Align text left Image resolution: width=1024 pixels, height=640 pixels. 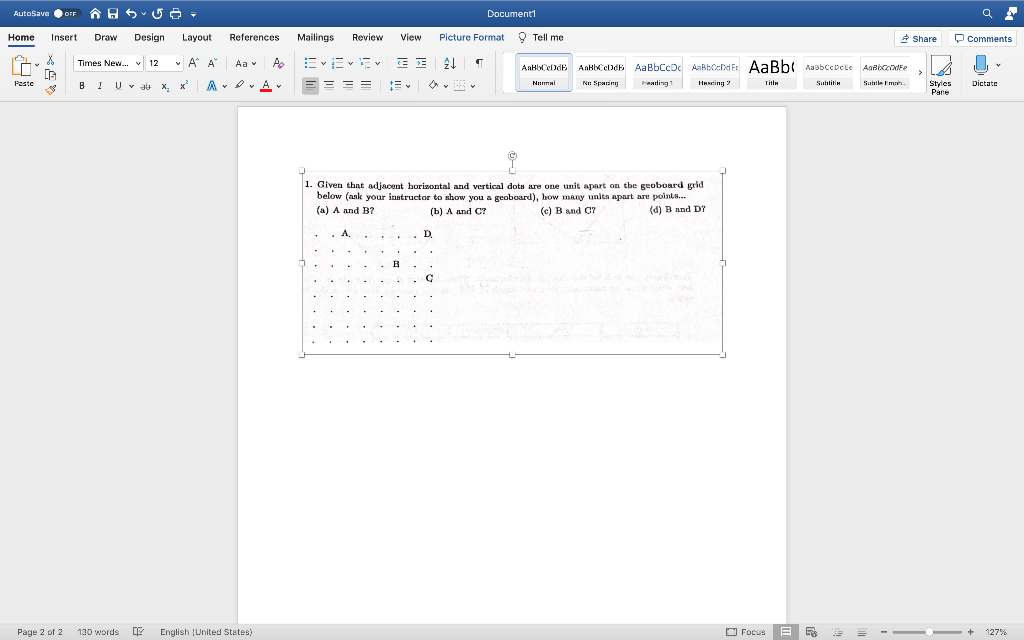(310, 86)
